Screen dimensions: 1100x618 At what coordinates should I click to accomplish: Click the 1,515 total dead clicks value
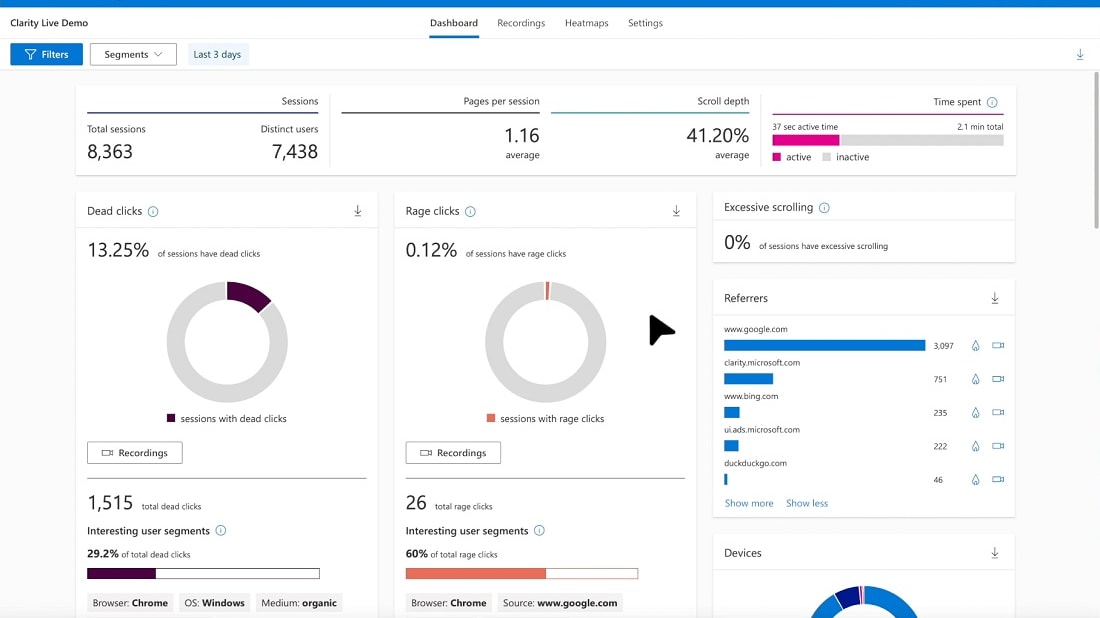point(110,503)
